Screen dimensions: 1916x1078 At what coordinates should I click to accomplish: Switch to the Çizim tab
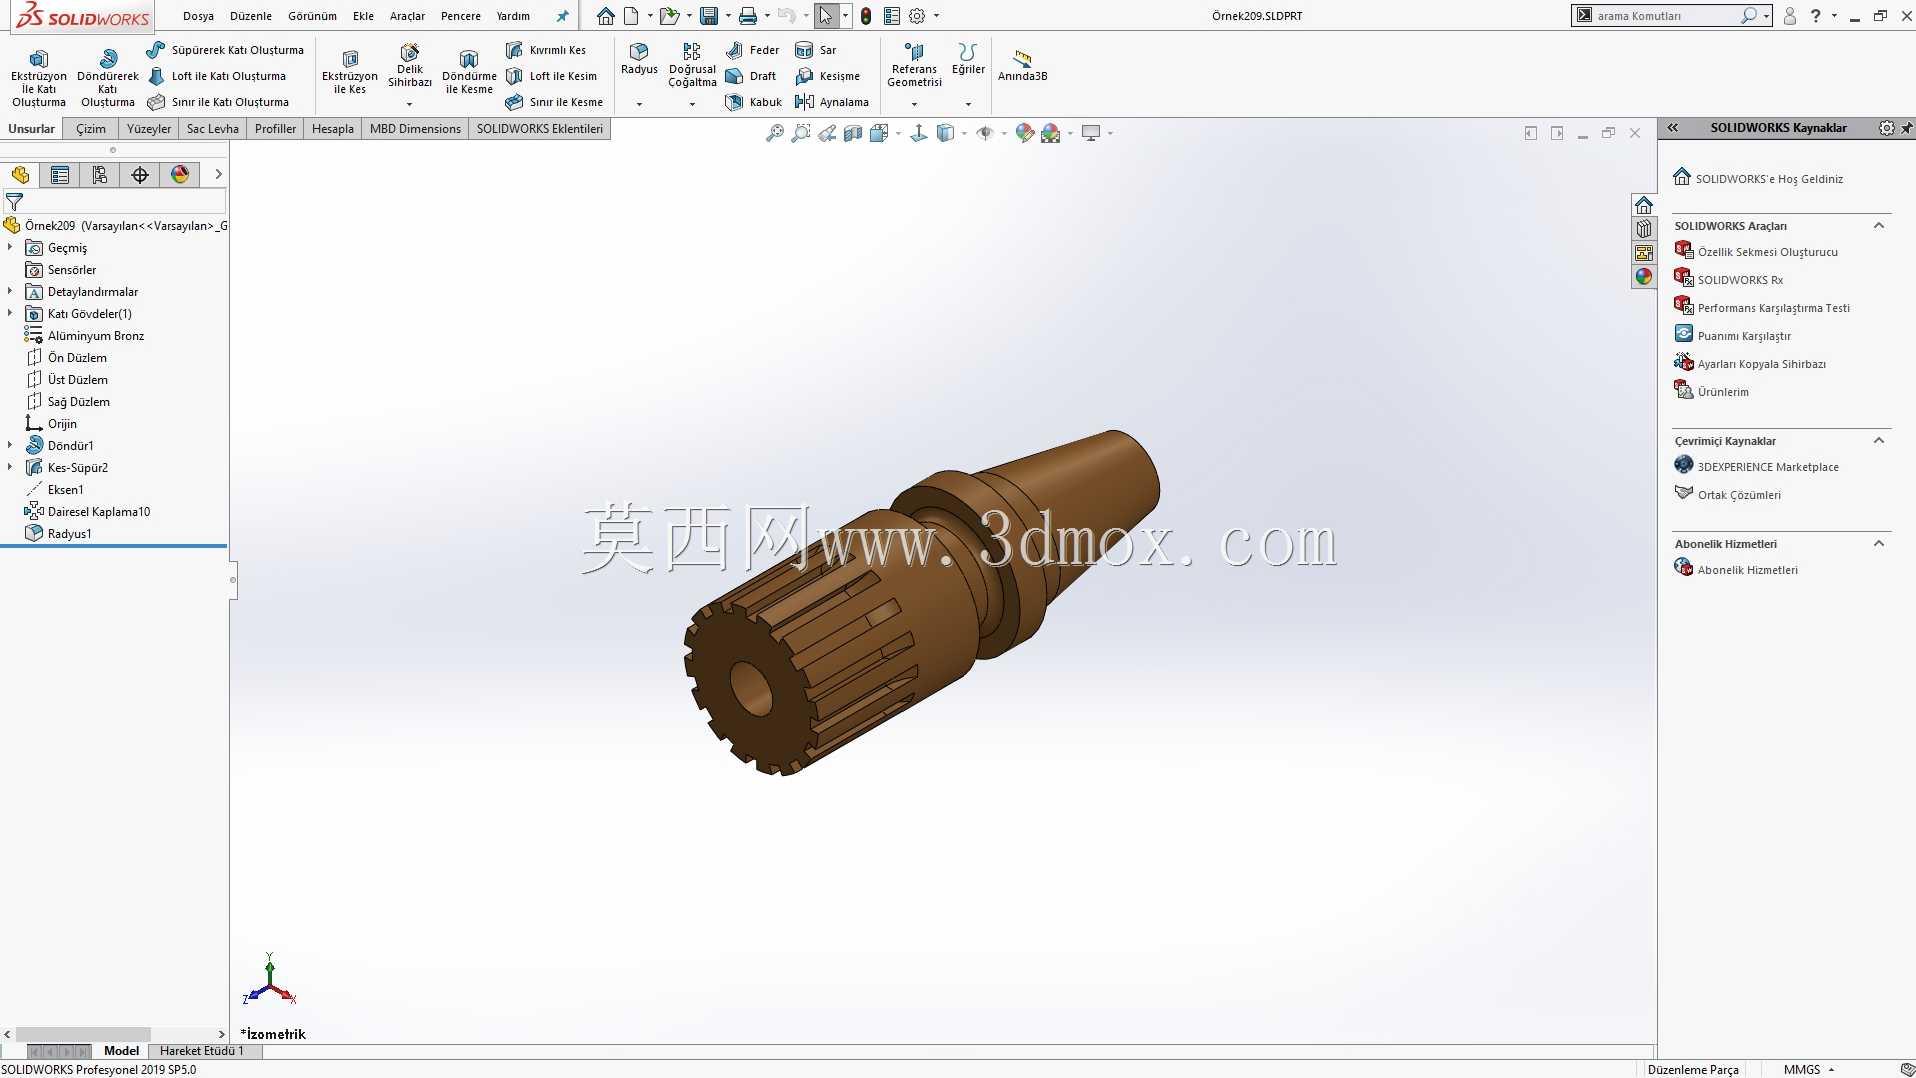pos(91,129)
